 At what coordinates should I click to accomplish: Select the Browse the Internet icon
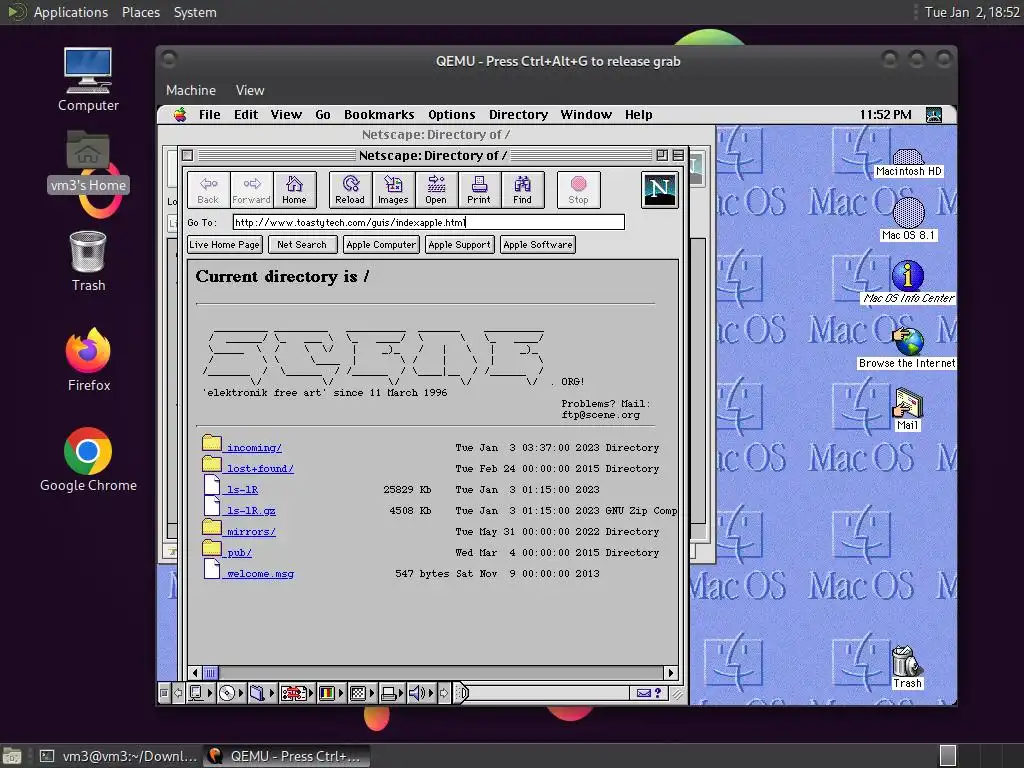tap(908, 348)
